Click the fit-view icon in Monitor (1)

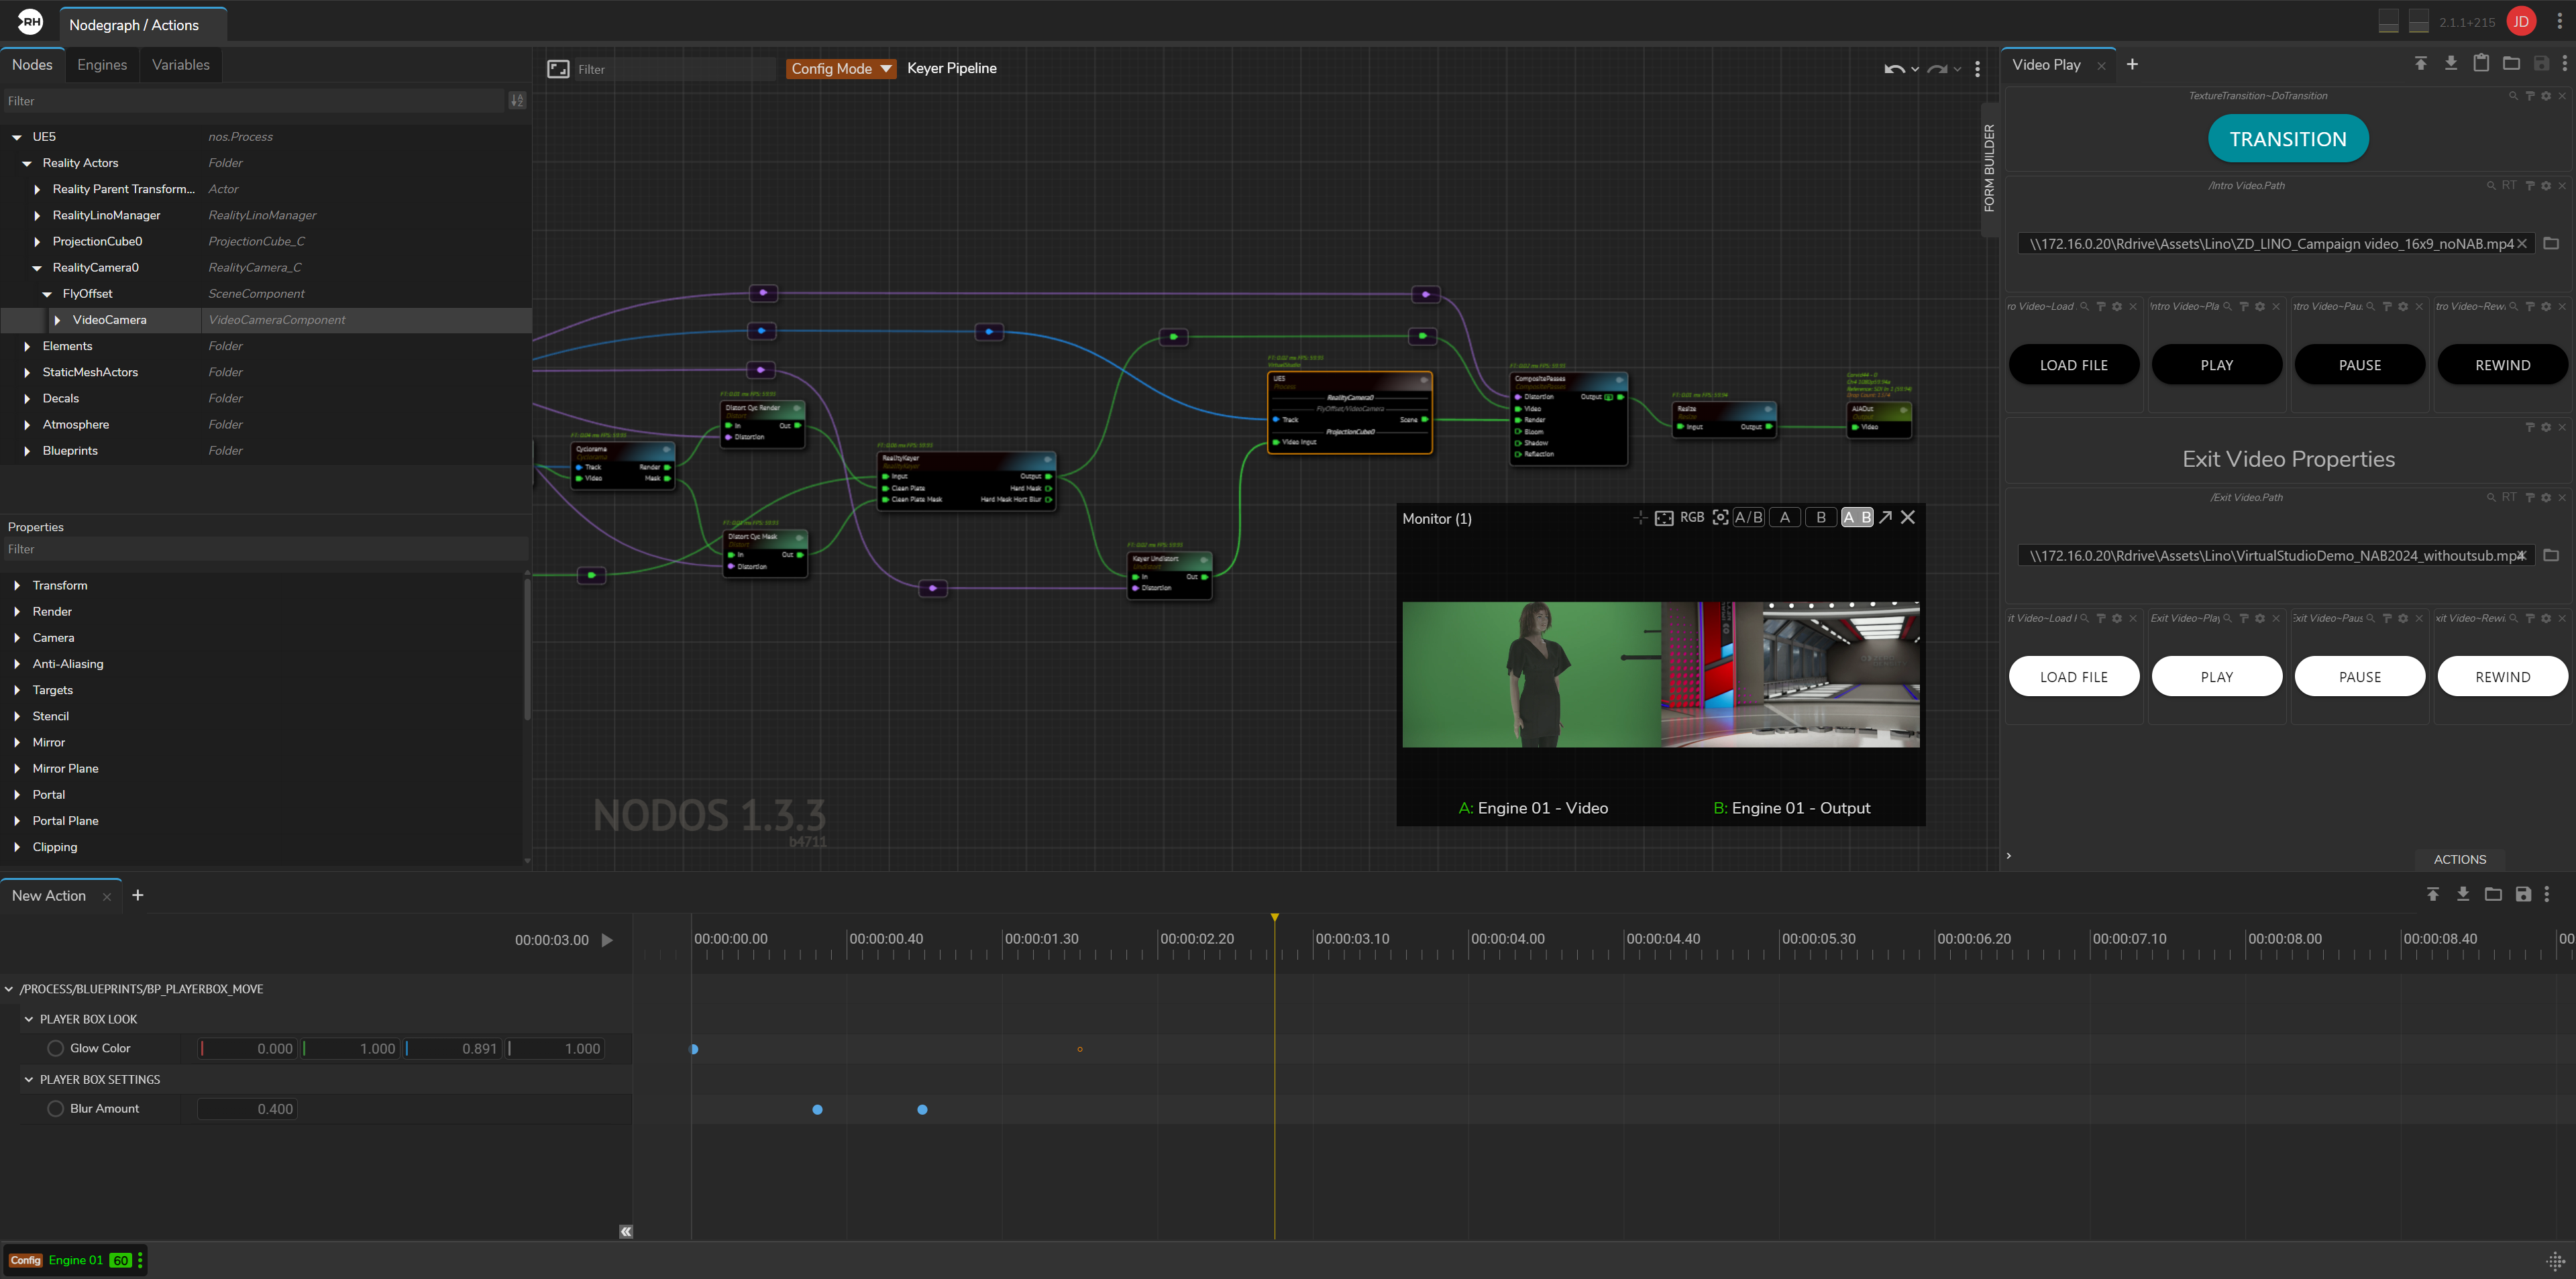[x=1664, y=518]
